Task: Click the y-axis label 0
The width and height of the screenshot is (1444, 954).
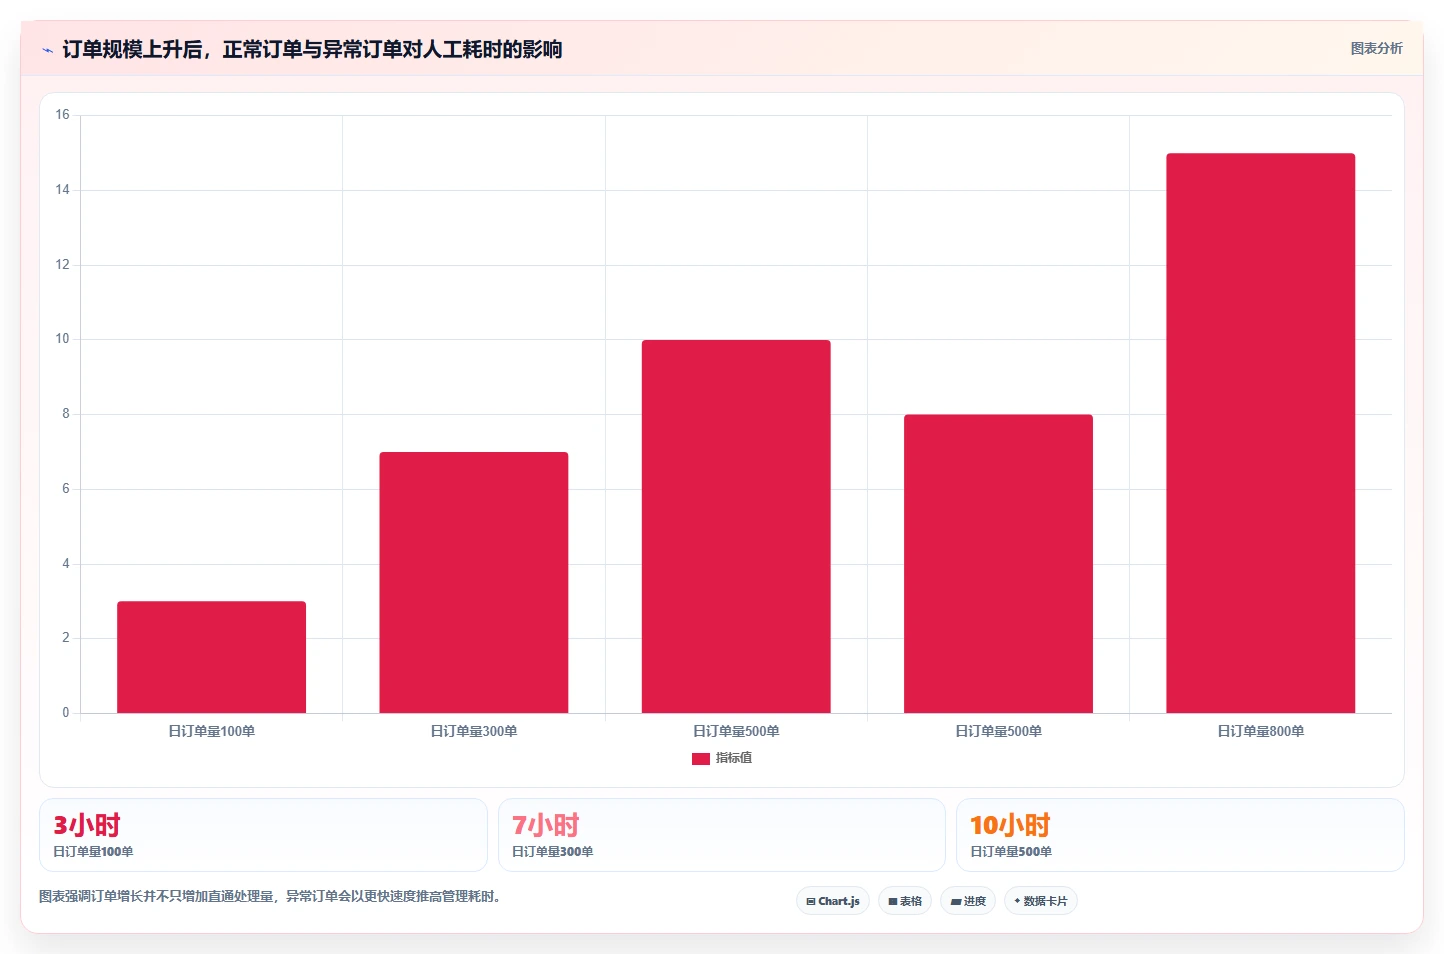Action: pos(66,713)
